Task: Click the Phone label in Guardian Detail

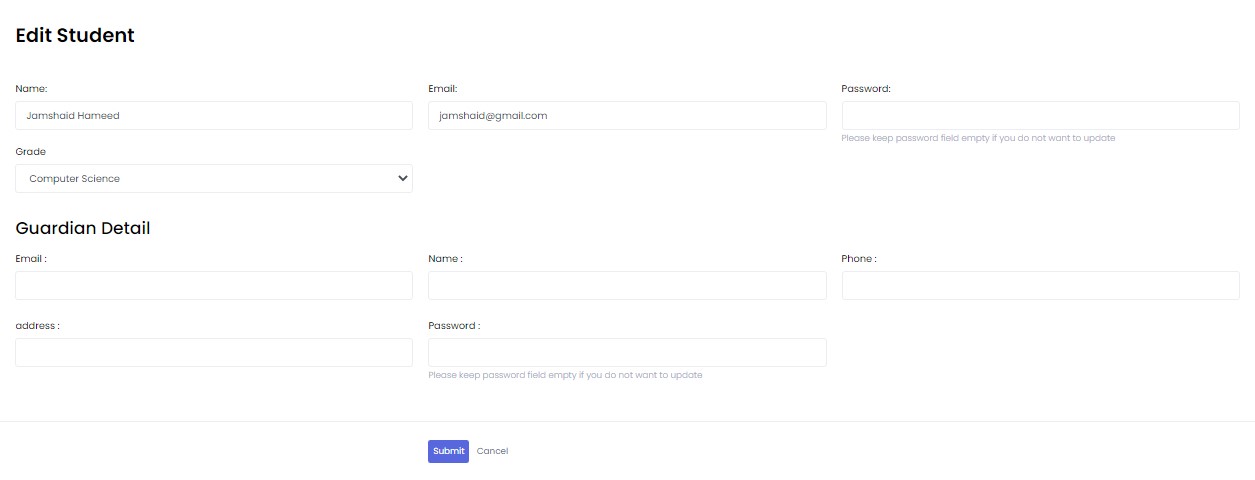Action: [x=858, y=259]
